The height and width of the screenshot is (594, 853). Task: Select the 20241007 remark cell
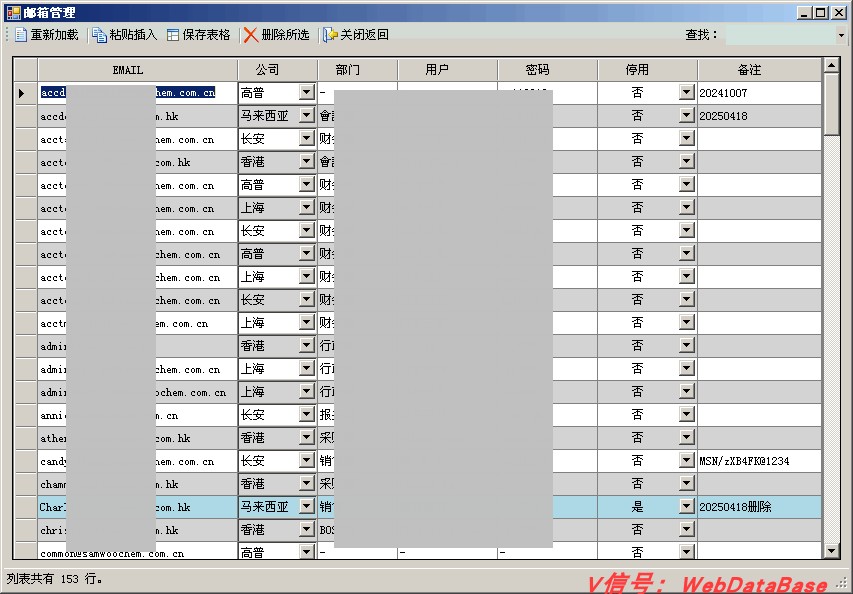point(759,93)
